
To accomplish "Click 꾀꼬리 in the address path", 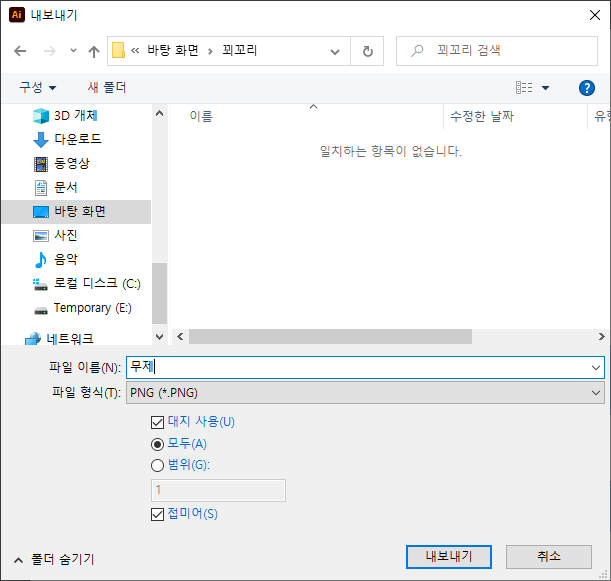I will pos(240,50).
